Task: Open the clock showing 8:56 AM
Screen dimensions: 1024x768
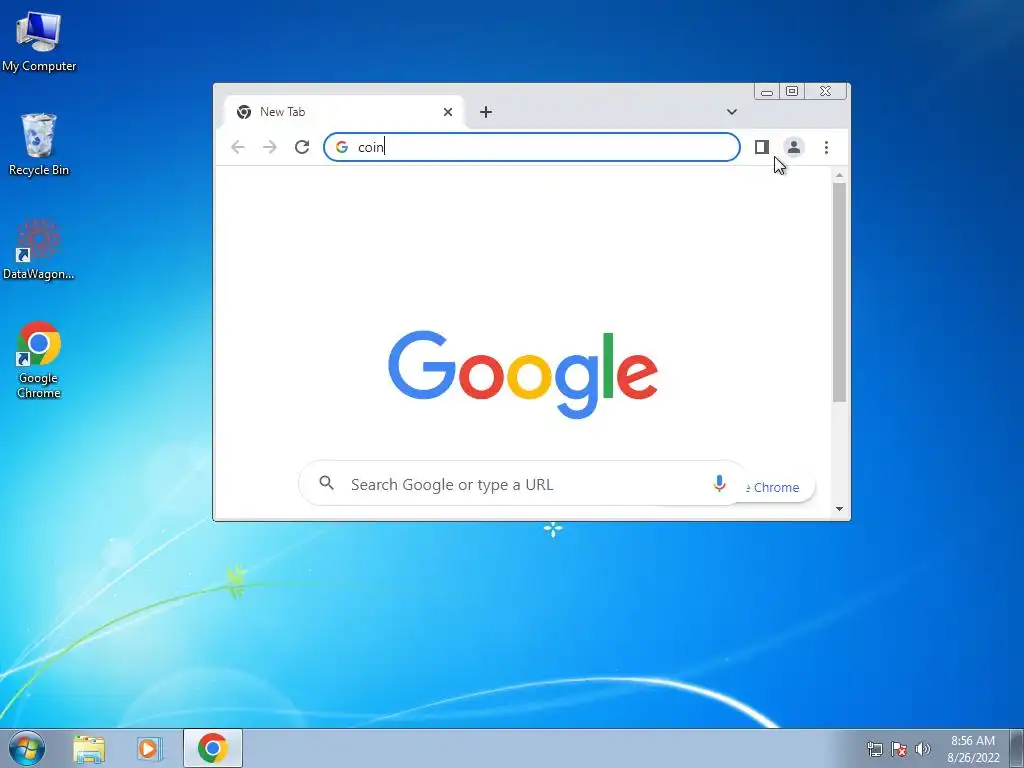Action: (973, 749)
